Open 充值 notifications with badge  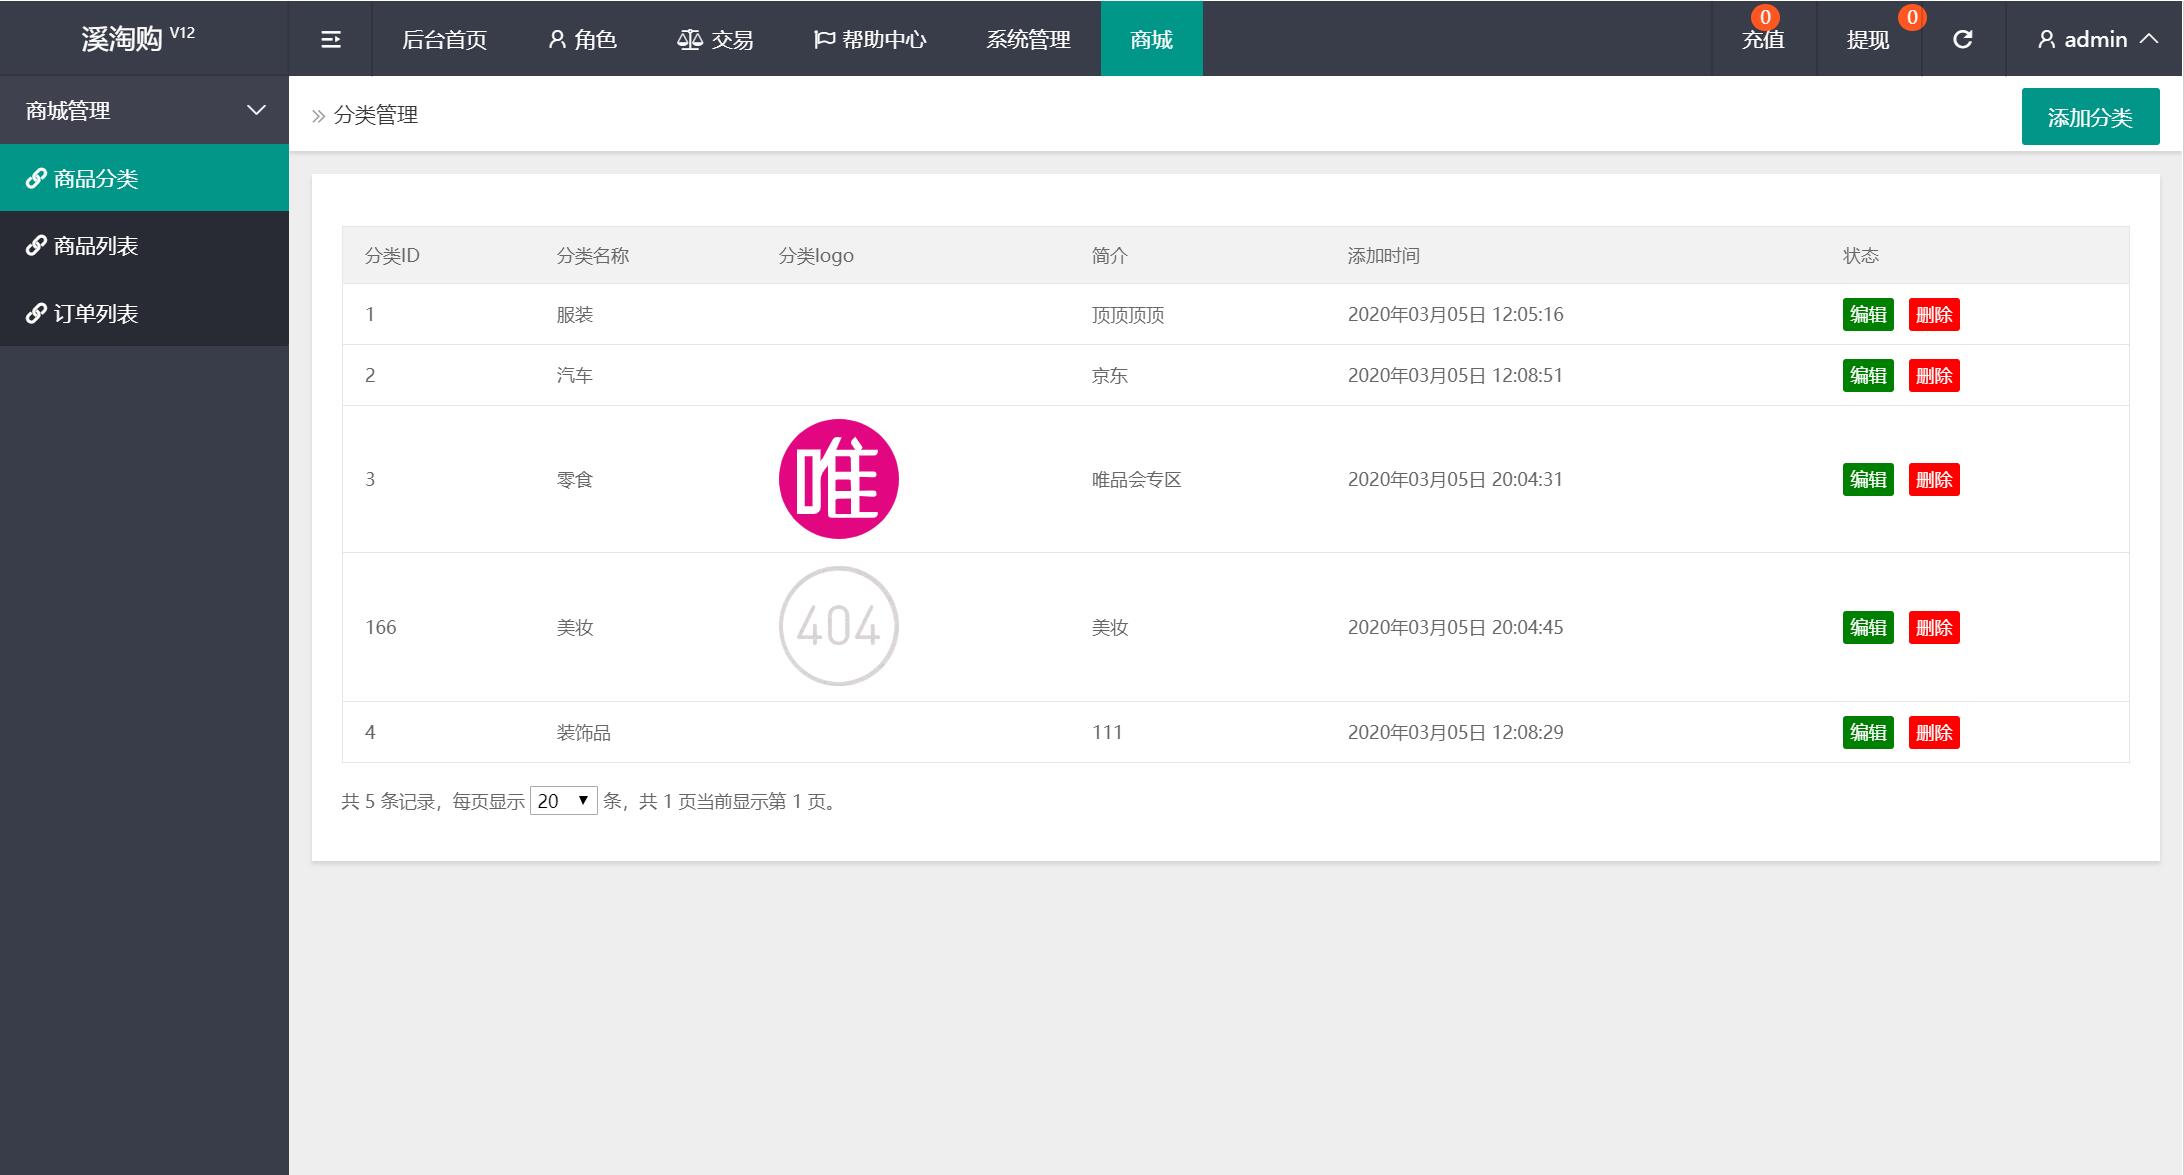[x=1763, y=39]
